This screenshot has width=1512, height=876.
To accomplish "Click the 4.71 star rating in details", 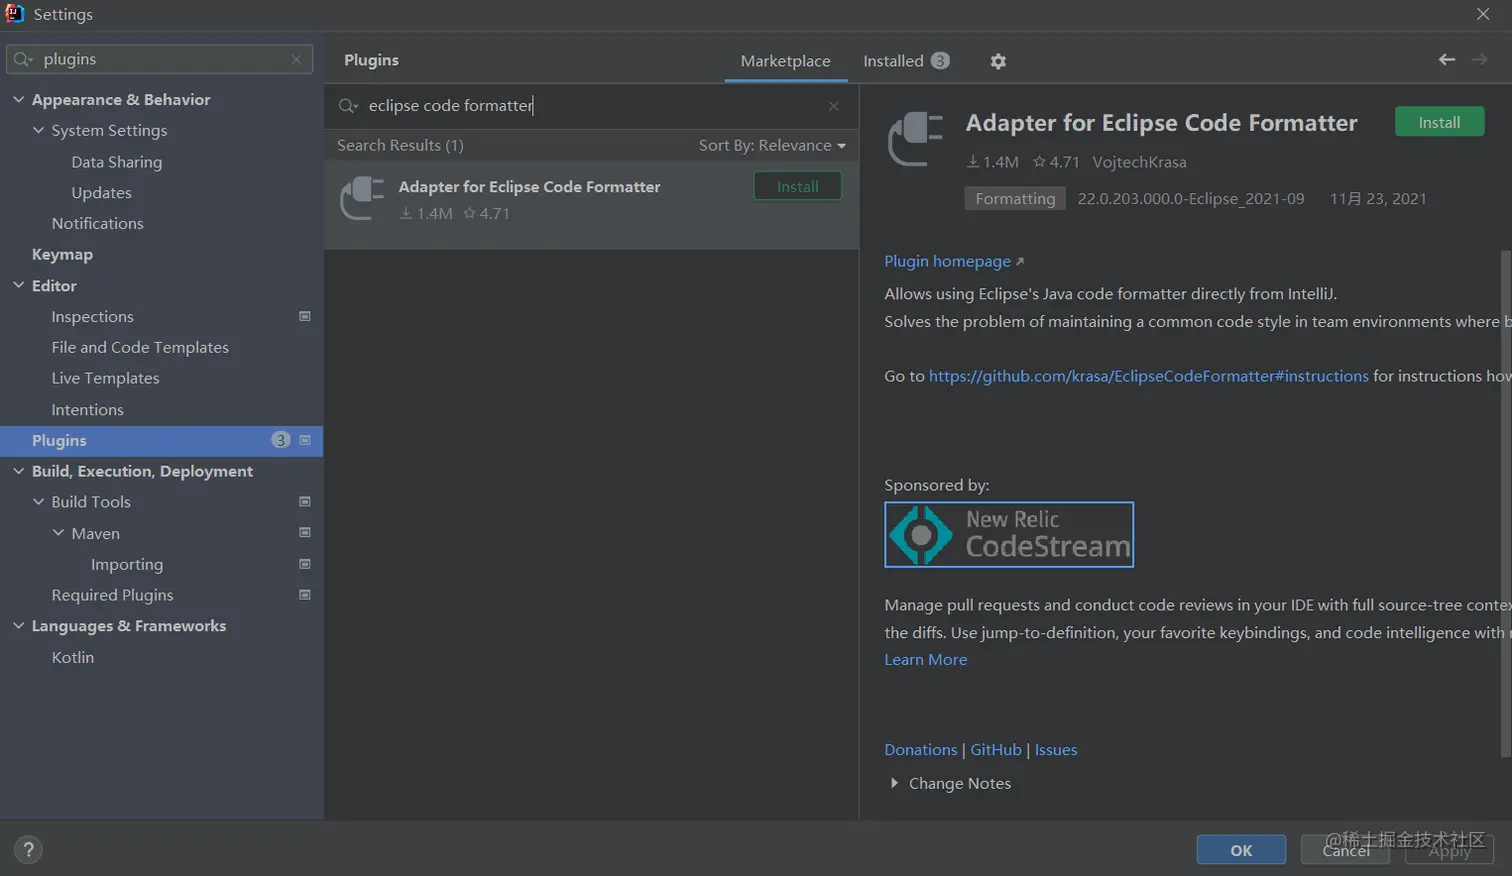I will pyautogui.click(x=1056, y=162).
